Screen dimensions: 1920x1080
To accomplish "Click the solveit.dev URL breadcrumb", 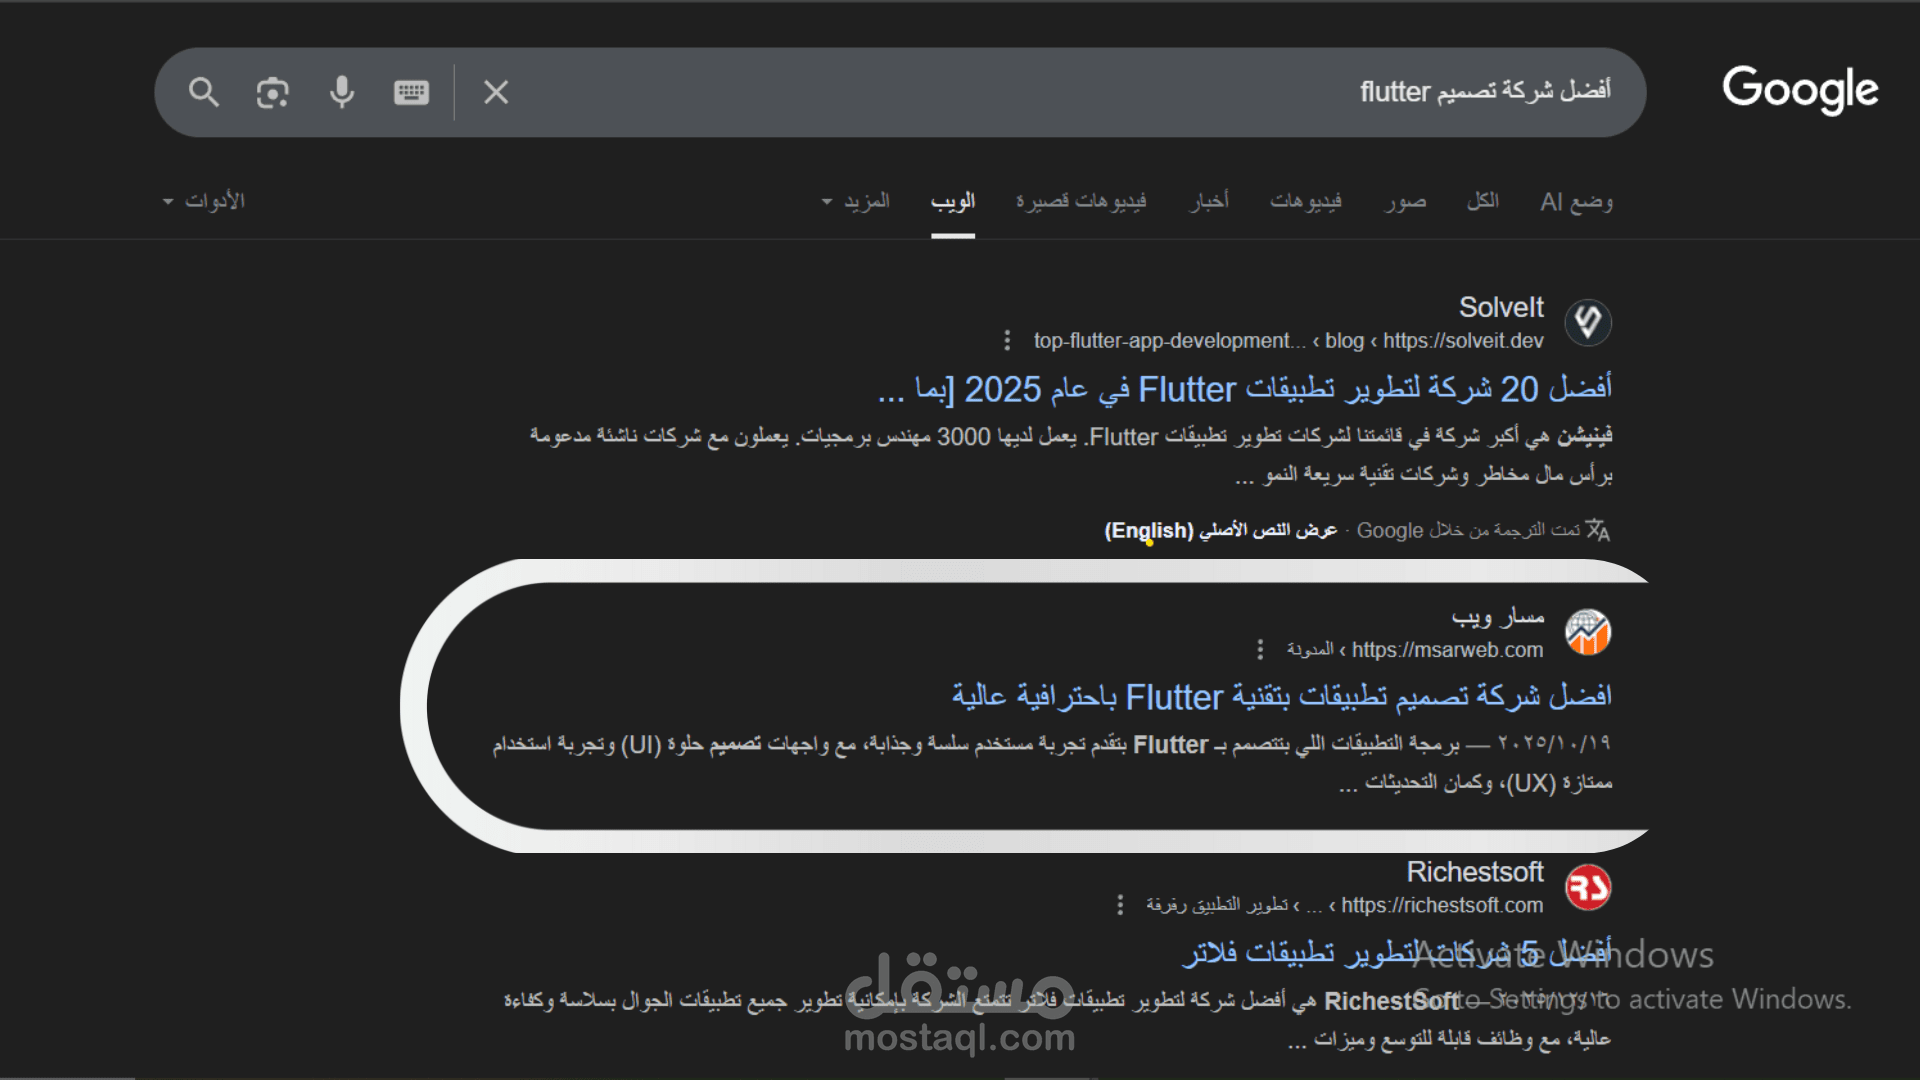I will coord(1289,341).
